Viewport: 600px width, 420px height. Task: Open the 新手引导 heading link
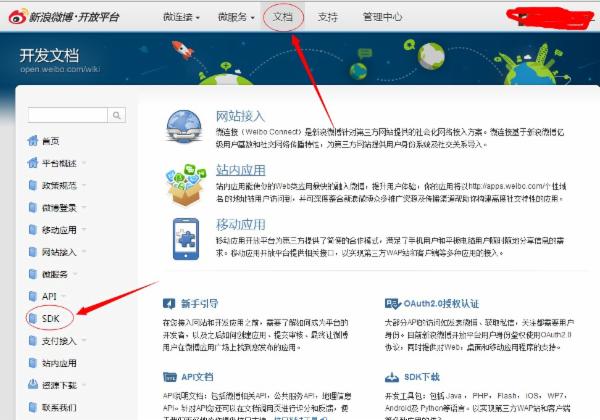click(199, 304)
